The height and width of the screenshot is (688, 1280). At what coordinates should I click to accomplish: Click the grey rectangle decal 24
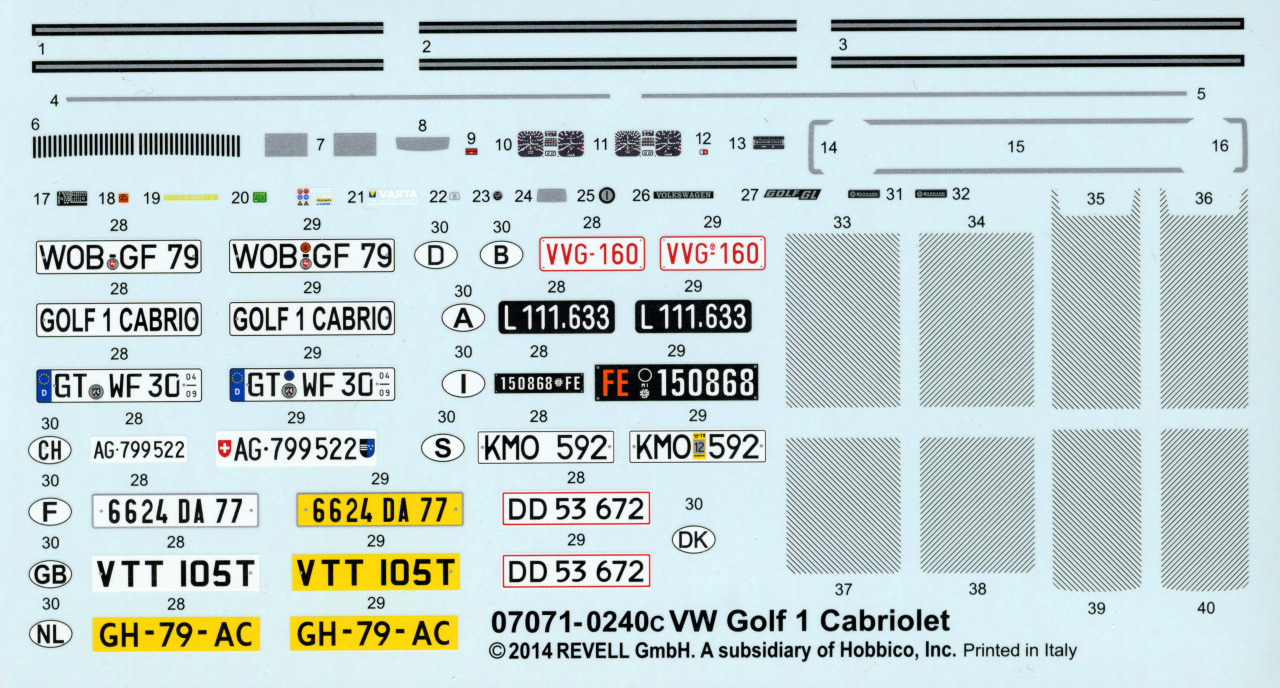[553, 196]
